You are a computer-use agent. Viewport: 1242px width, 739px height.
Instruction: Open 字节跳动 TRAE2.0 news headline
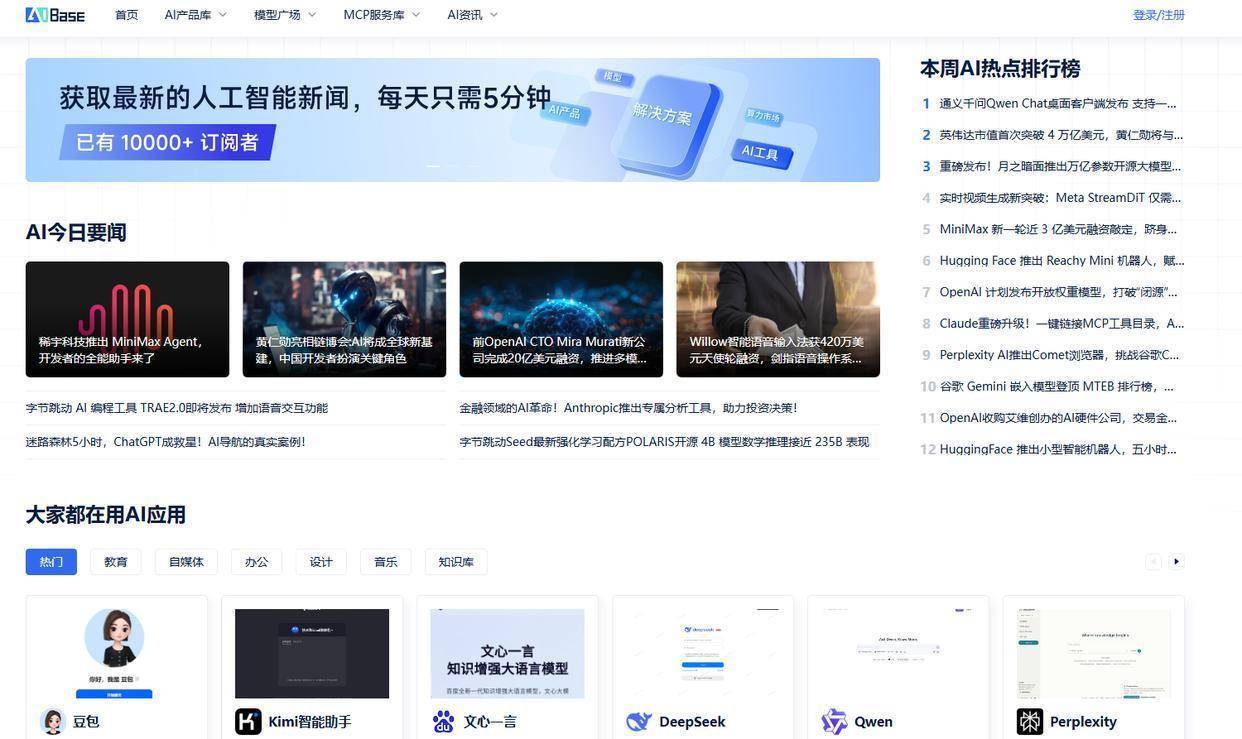coord(177,408)
